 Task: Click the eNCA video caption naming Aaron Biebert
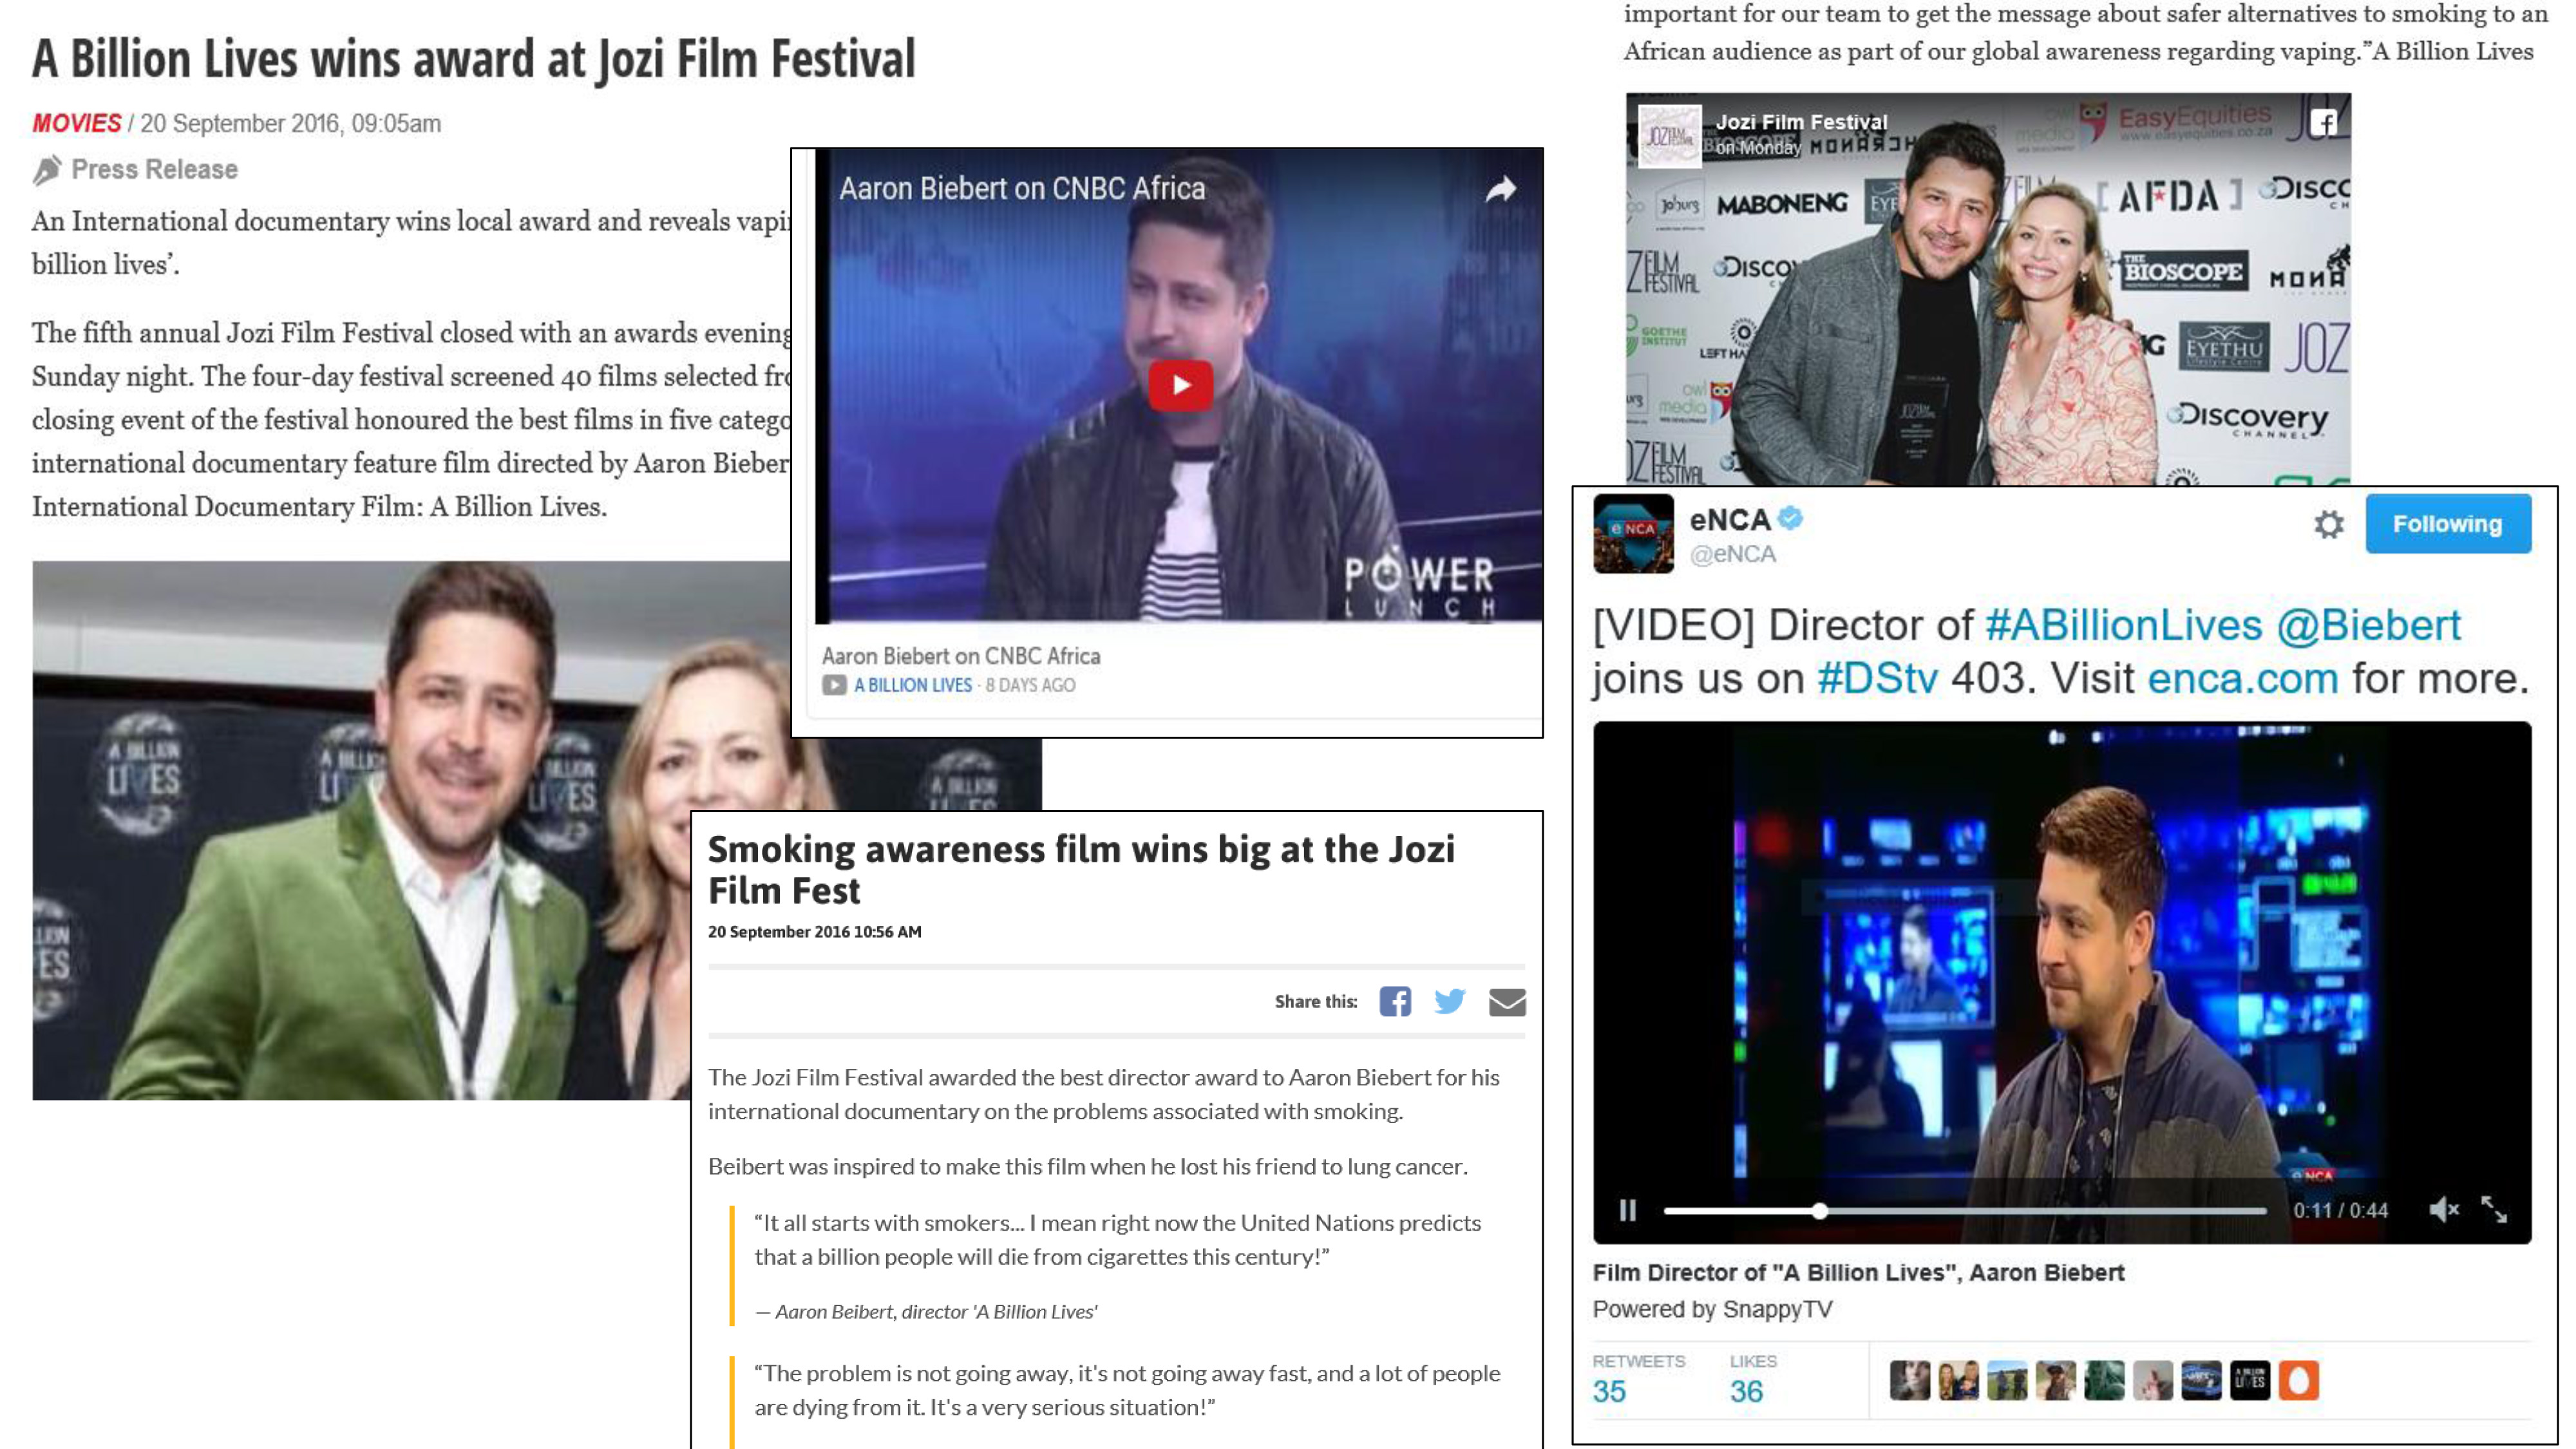(1858, 1272)
